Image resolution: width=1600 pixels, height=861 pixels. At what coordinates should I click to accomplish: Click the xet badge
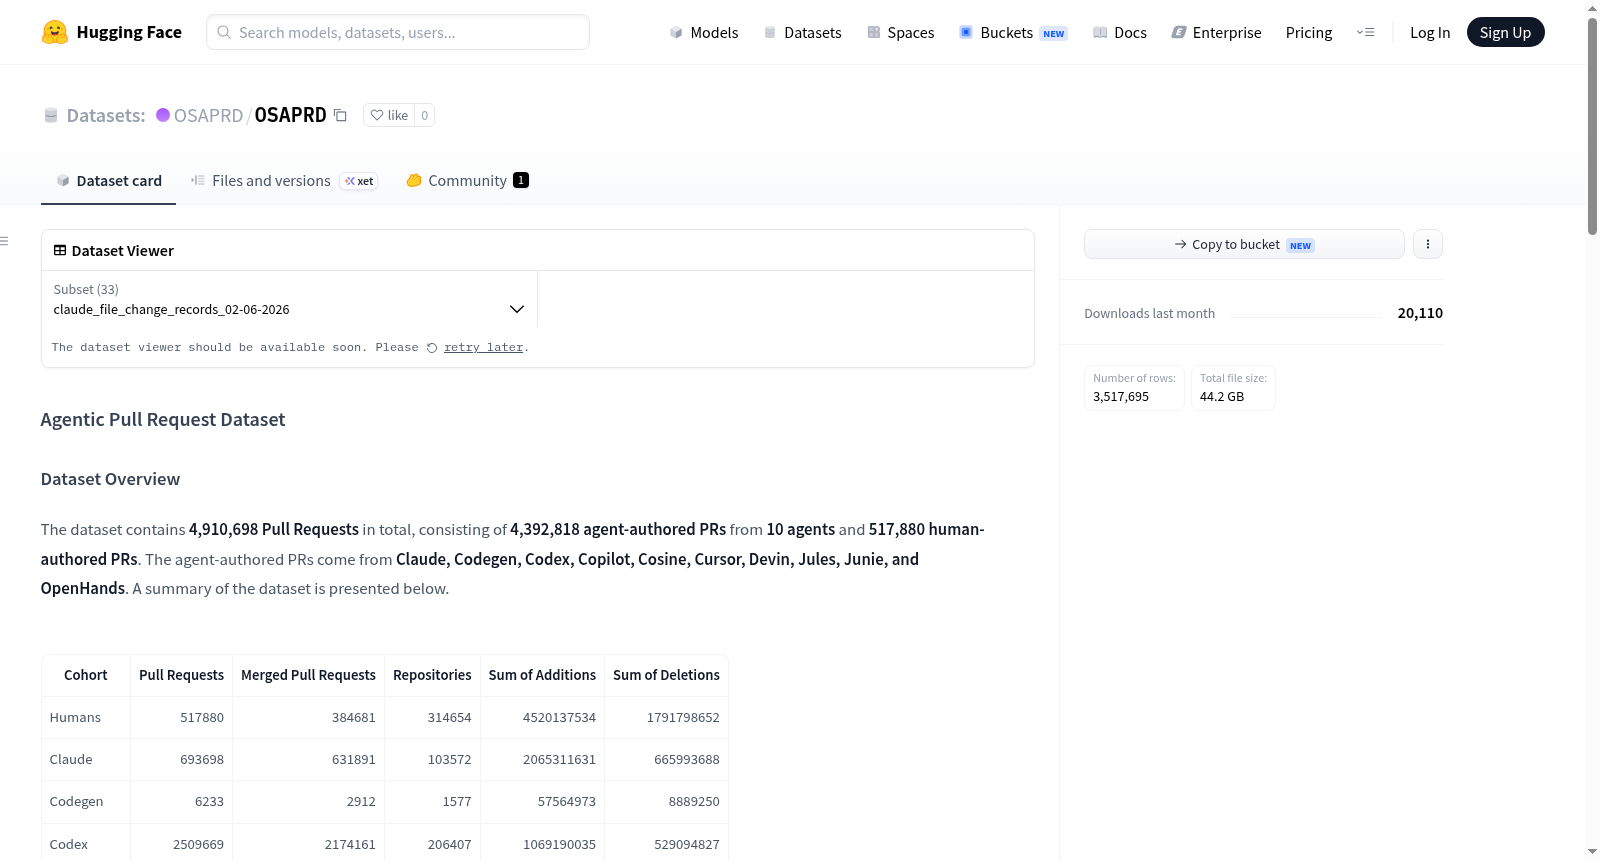[x=359, y=181]
